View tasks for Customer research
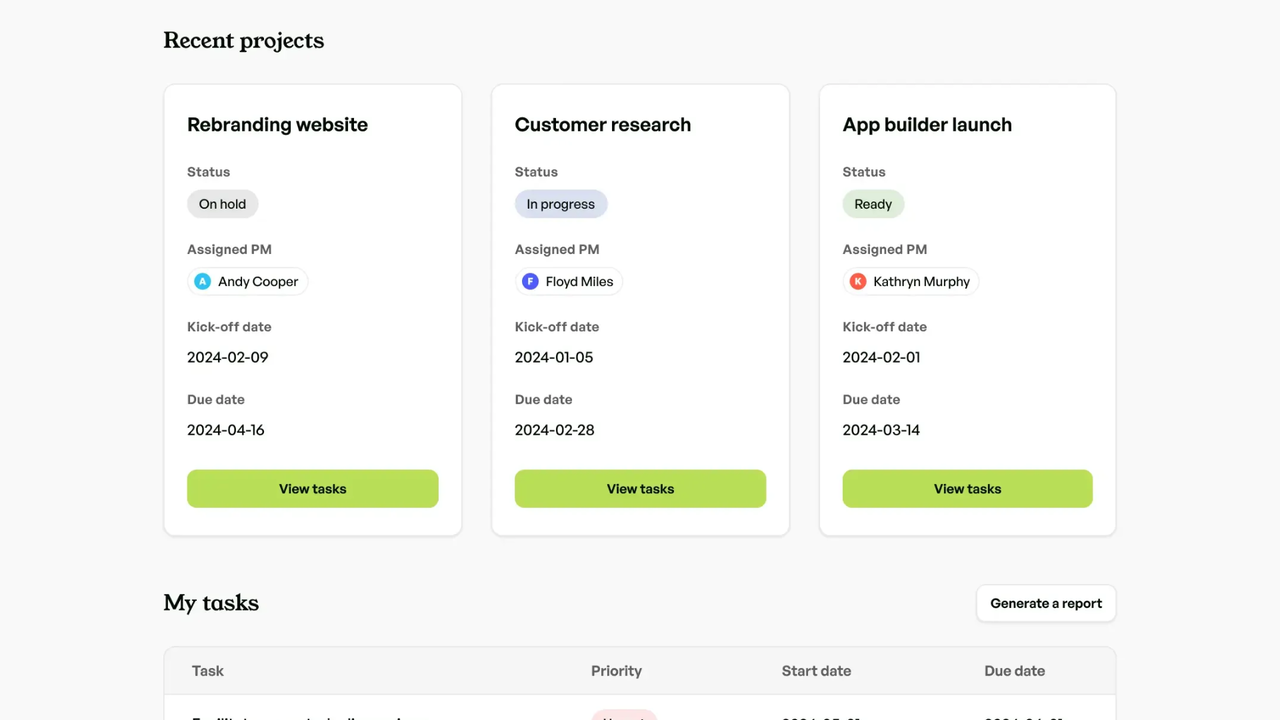 coord(640,489)
